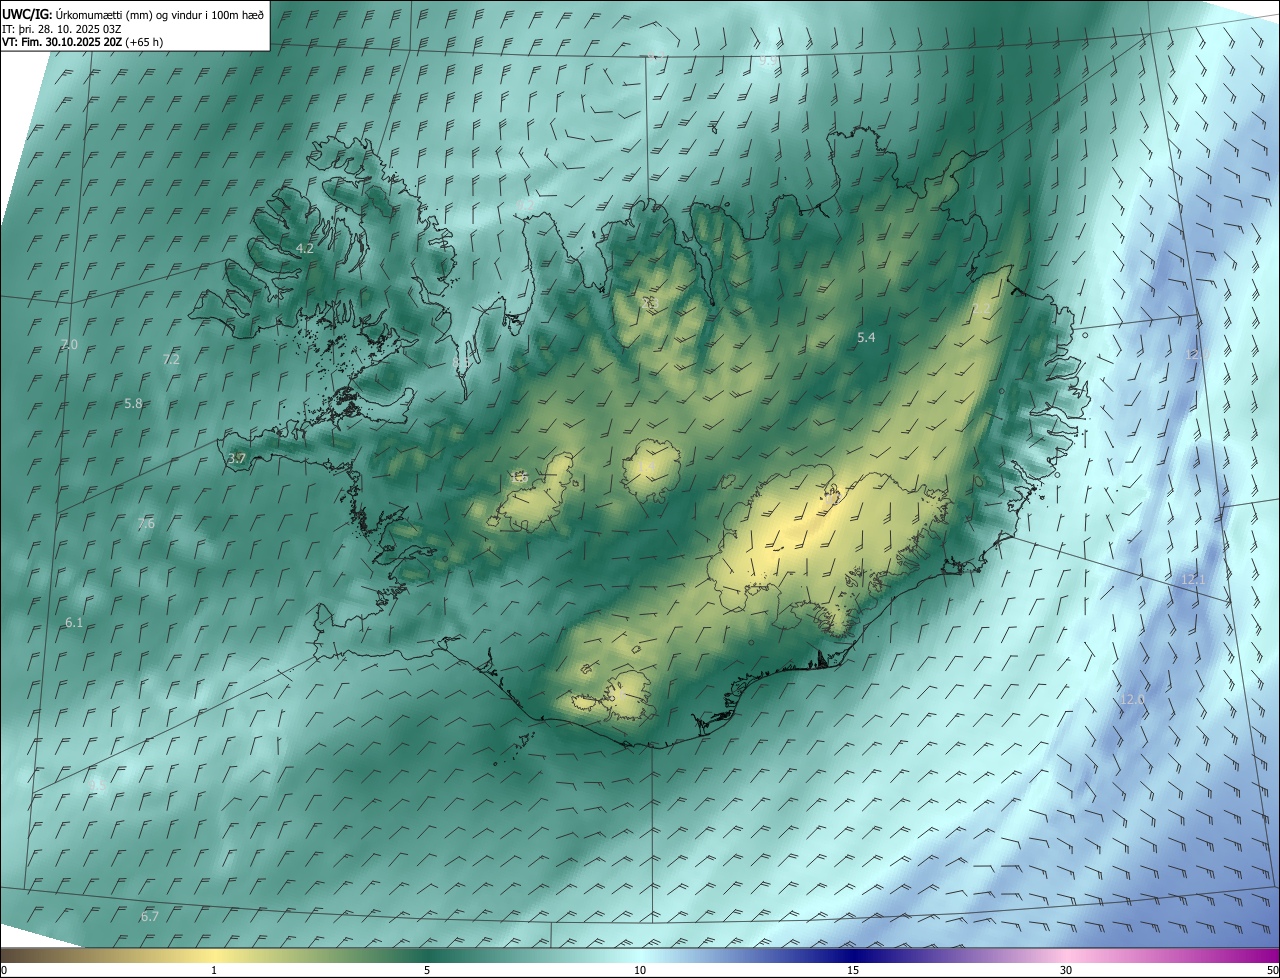
Task: Click the 5.4 value in northeast Iceland
Action: click(866, 338)
